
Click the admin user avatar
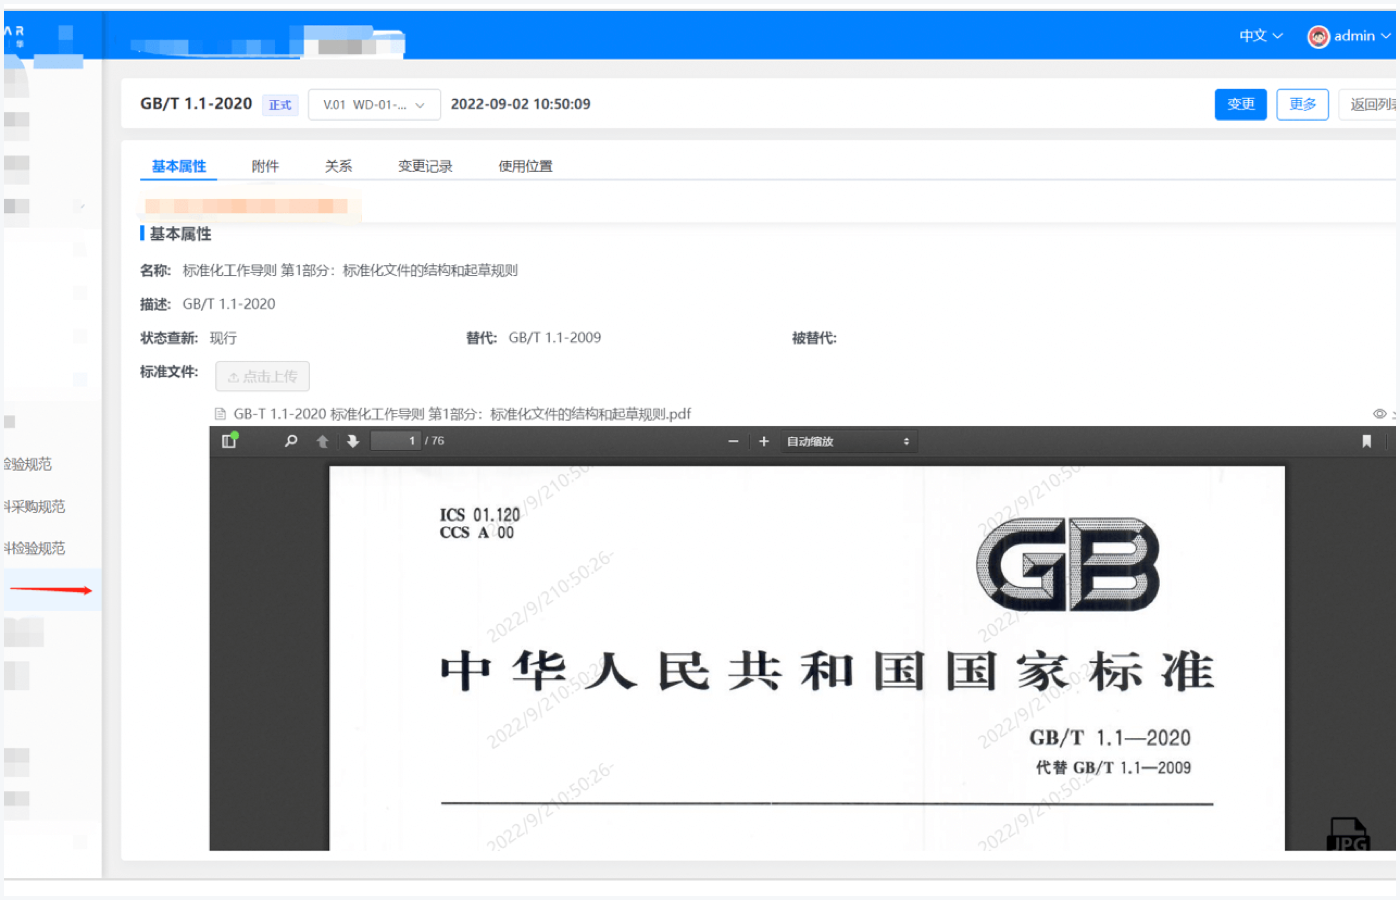tap(1318, 36)
